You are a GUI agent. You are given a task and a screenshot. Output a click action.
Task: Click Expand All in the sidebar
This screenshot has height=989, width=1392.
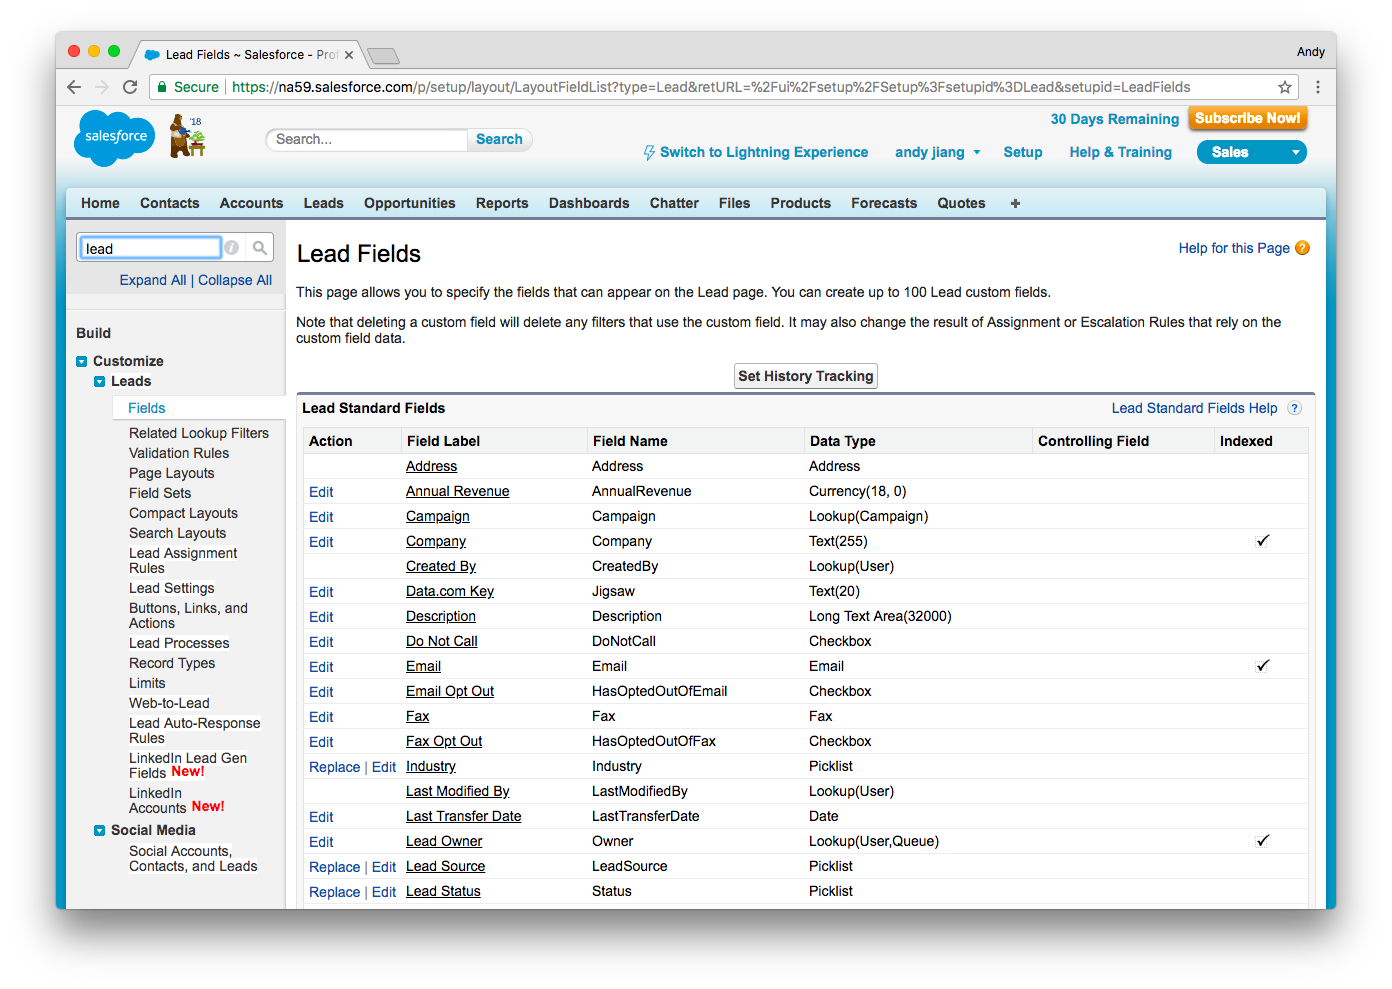[x=153, y=280]
